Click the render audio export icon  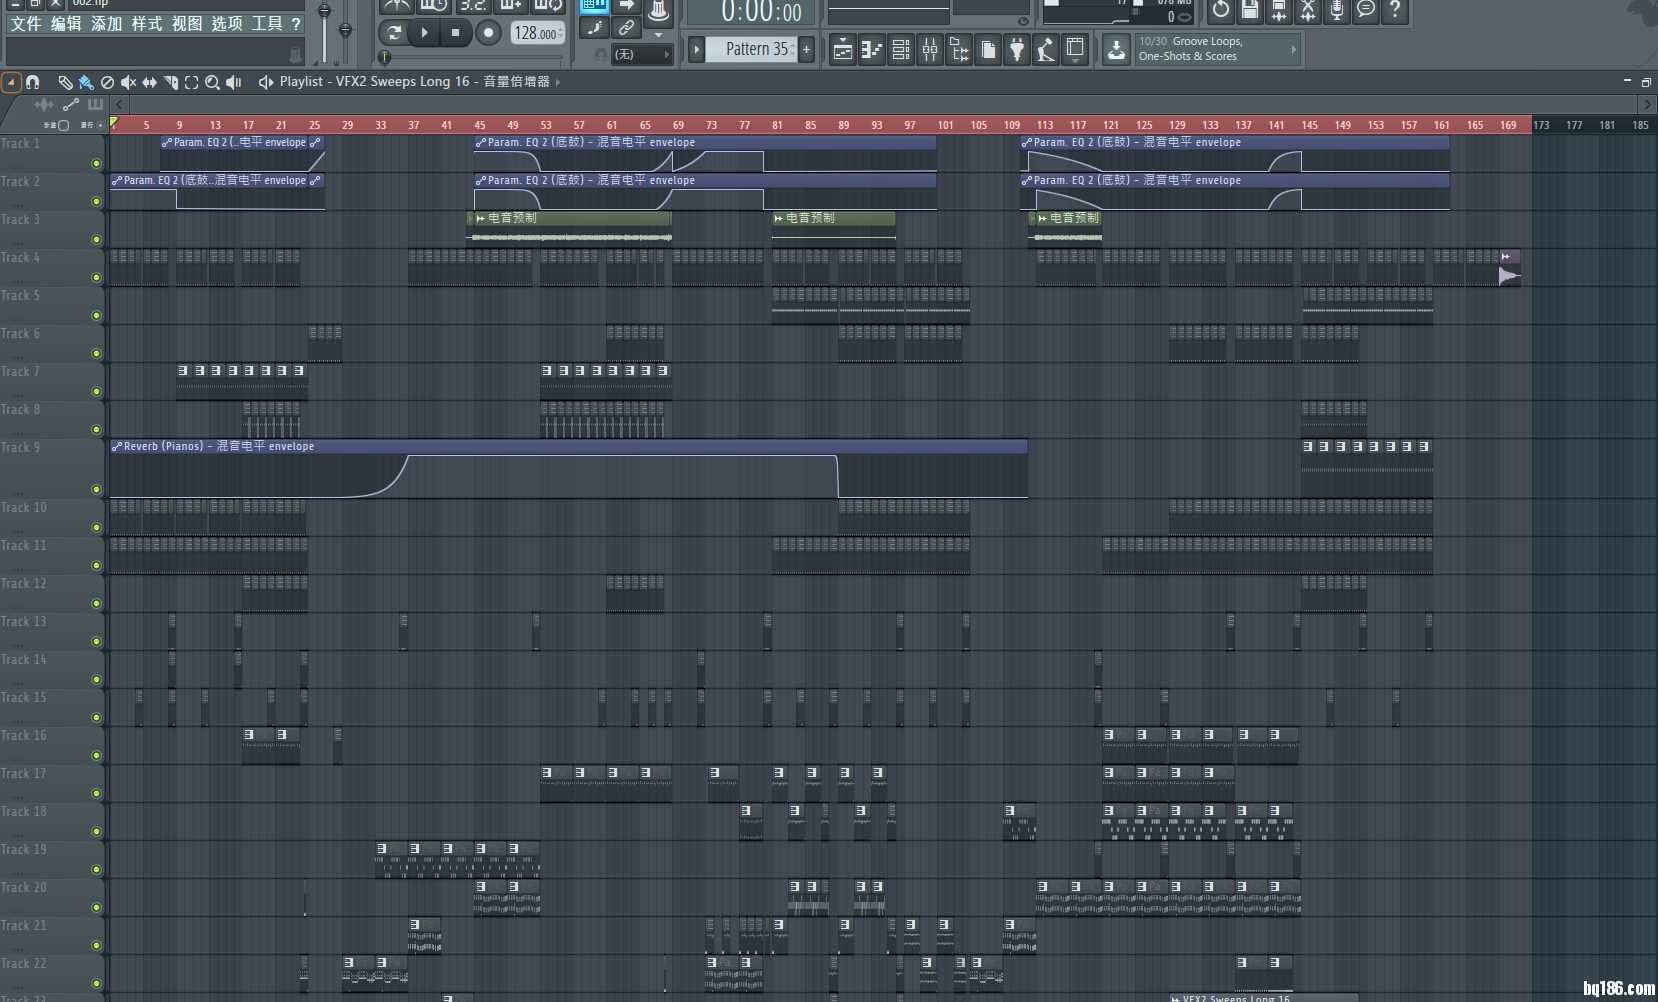(1279, 11)
